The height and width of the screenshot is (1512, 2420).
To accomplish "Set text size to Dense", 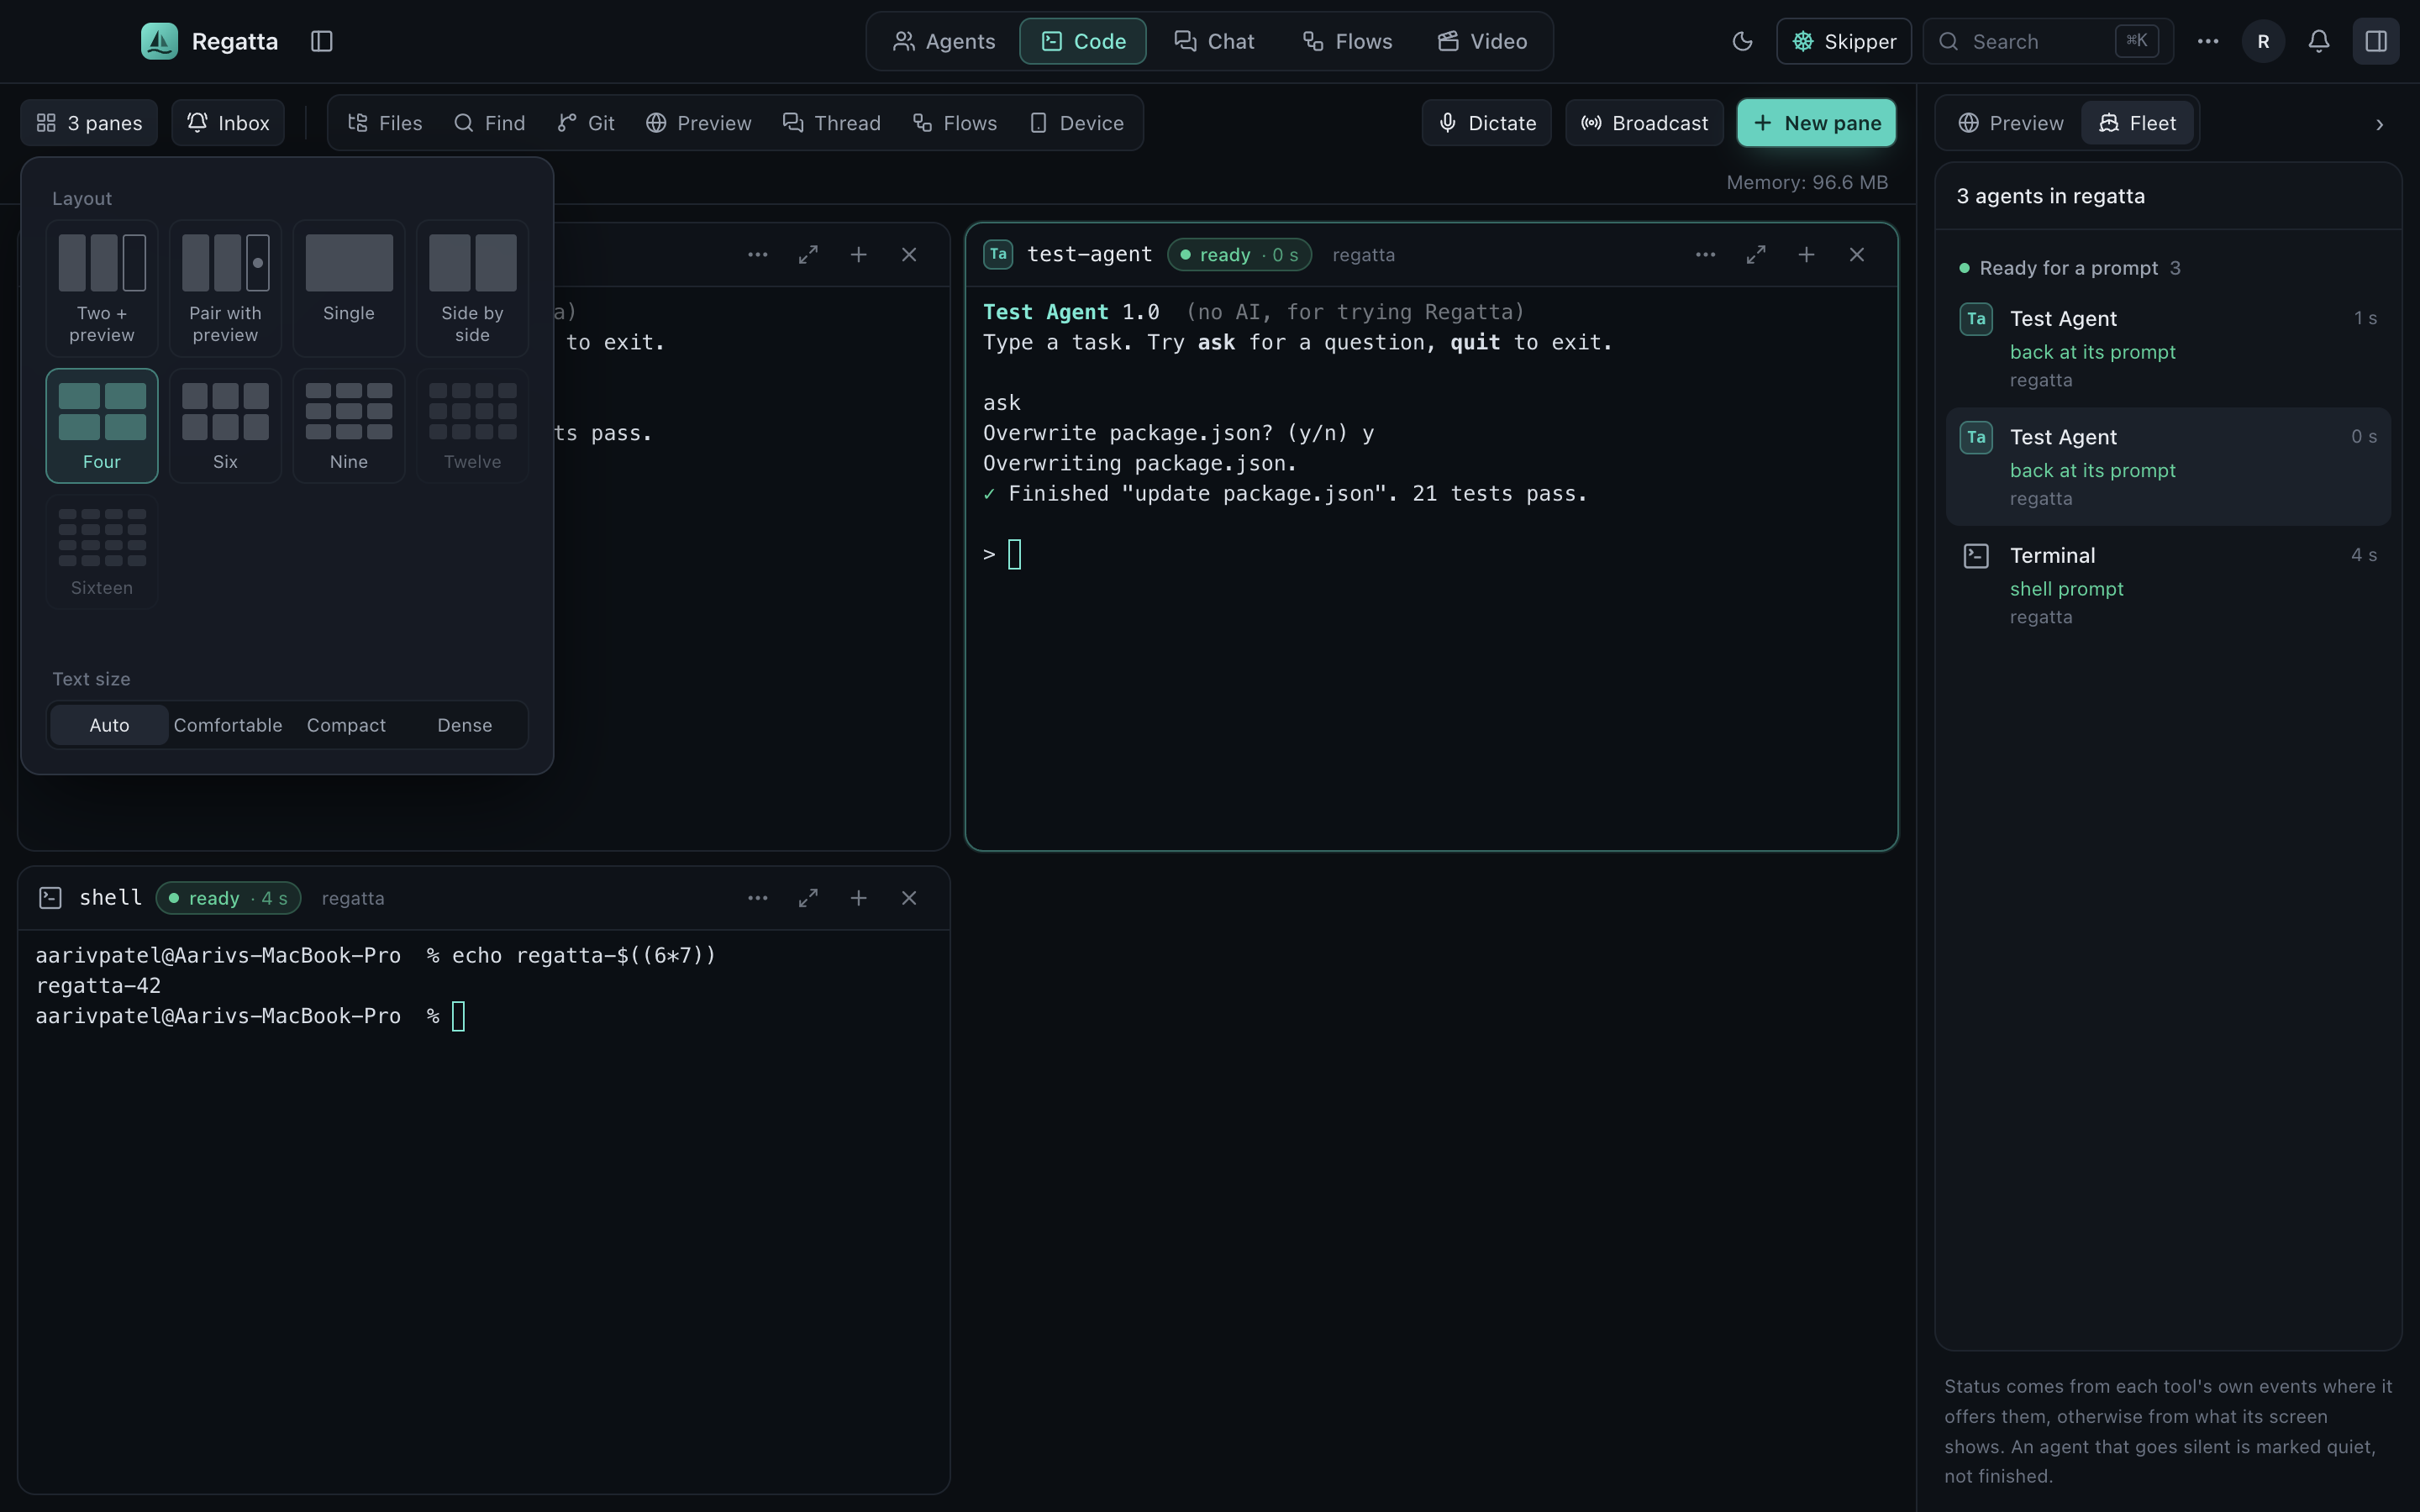I will (465, 725).
